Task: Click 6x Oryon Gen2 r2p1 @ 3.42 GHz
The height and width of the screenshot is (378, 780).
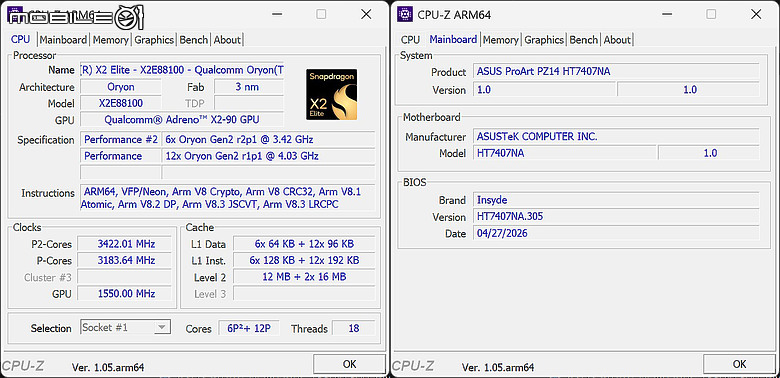Action: tap(269, 139)
